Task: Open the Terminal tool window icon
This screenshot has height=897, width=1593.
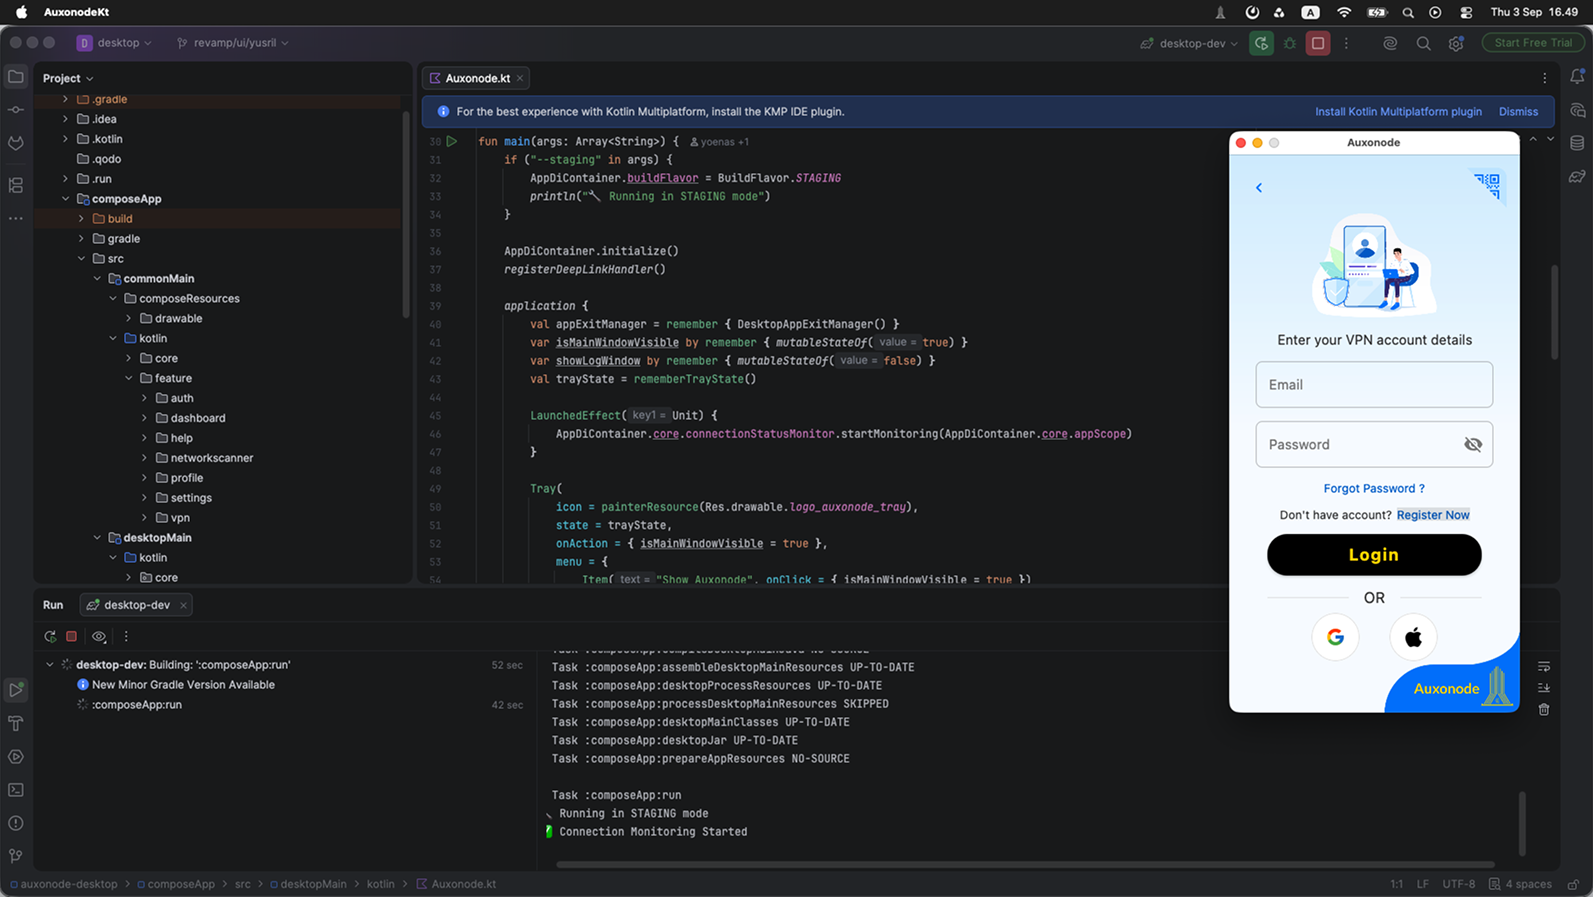Action: [16, 790]
